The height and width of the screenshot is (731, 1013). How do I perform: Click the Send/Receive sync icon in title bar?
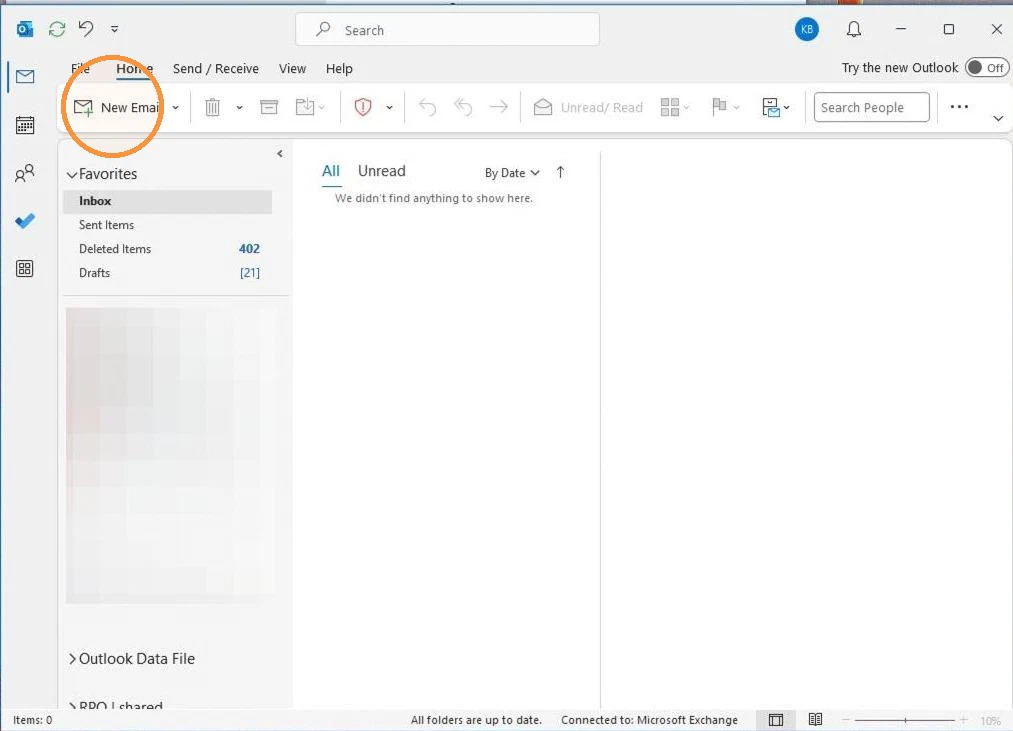click(57, 29)
